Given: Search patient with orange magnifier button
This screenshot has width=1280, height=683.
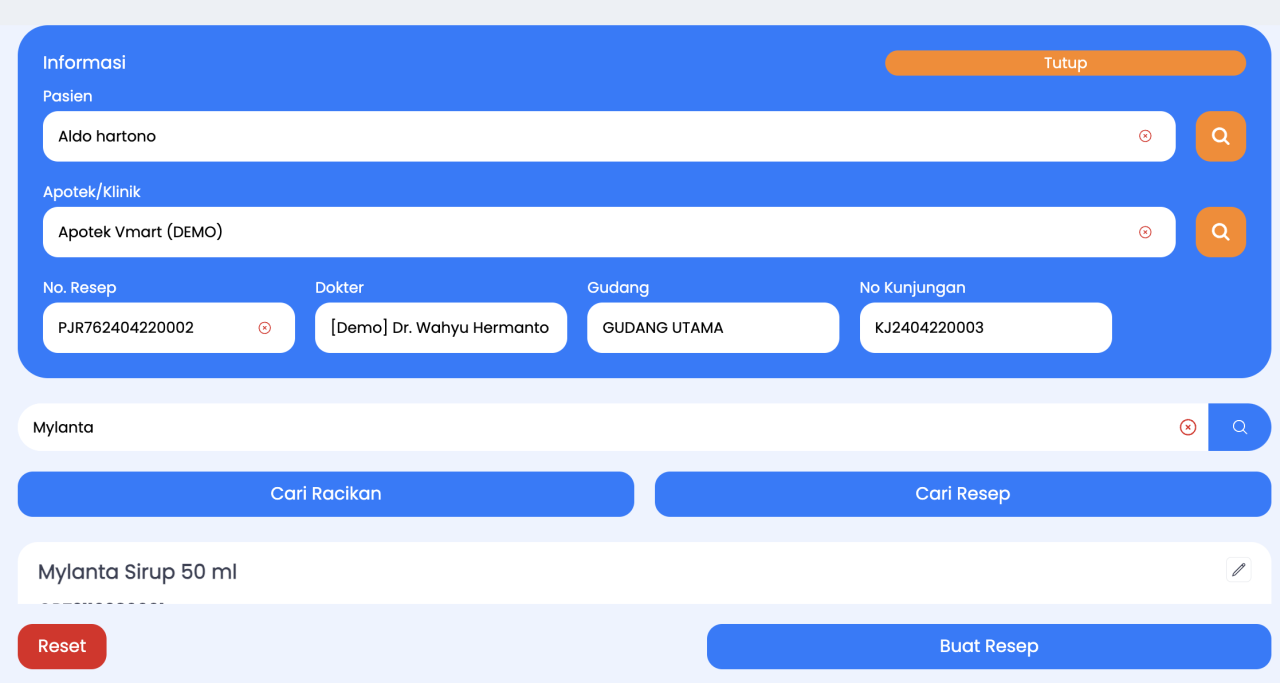Looking at the screenshot, I should pos(1220,136).
